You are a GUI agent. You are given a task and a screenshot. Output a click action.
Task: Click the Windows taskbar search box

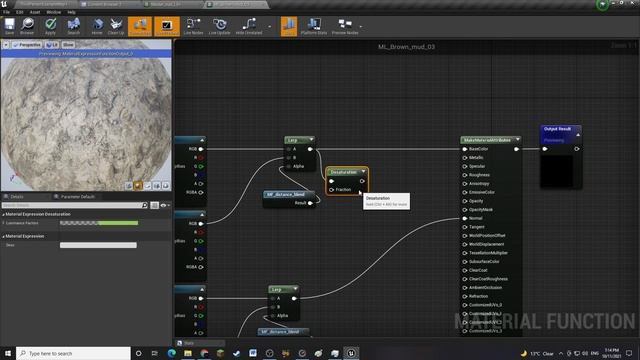pos(73,353)
